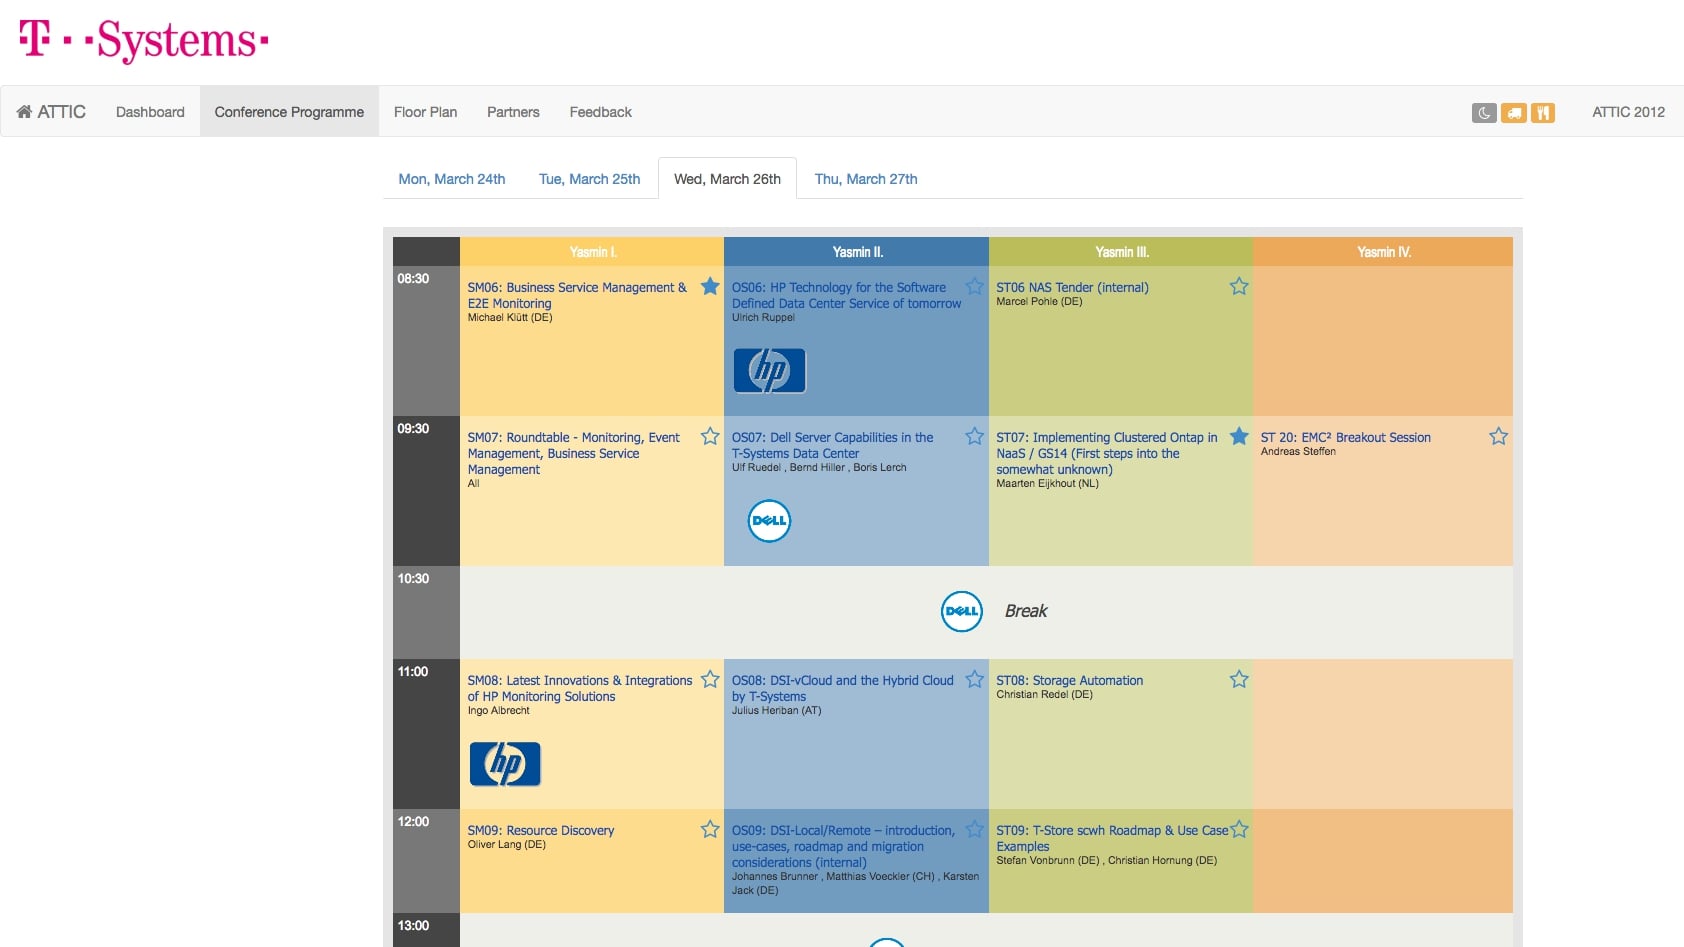1684x947 pixels.
Task: Click ATTIC 2012 in navbar
Action: 1628,112
